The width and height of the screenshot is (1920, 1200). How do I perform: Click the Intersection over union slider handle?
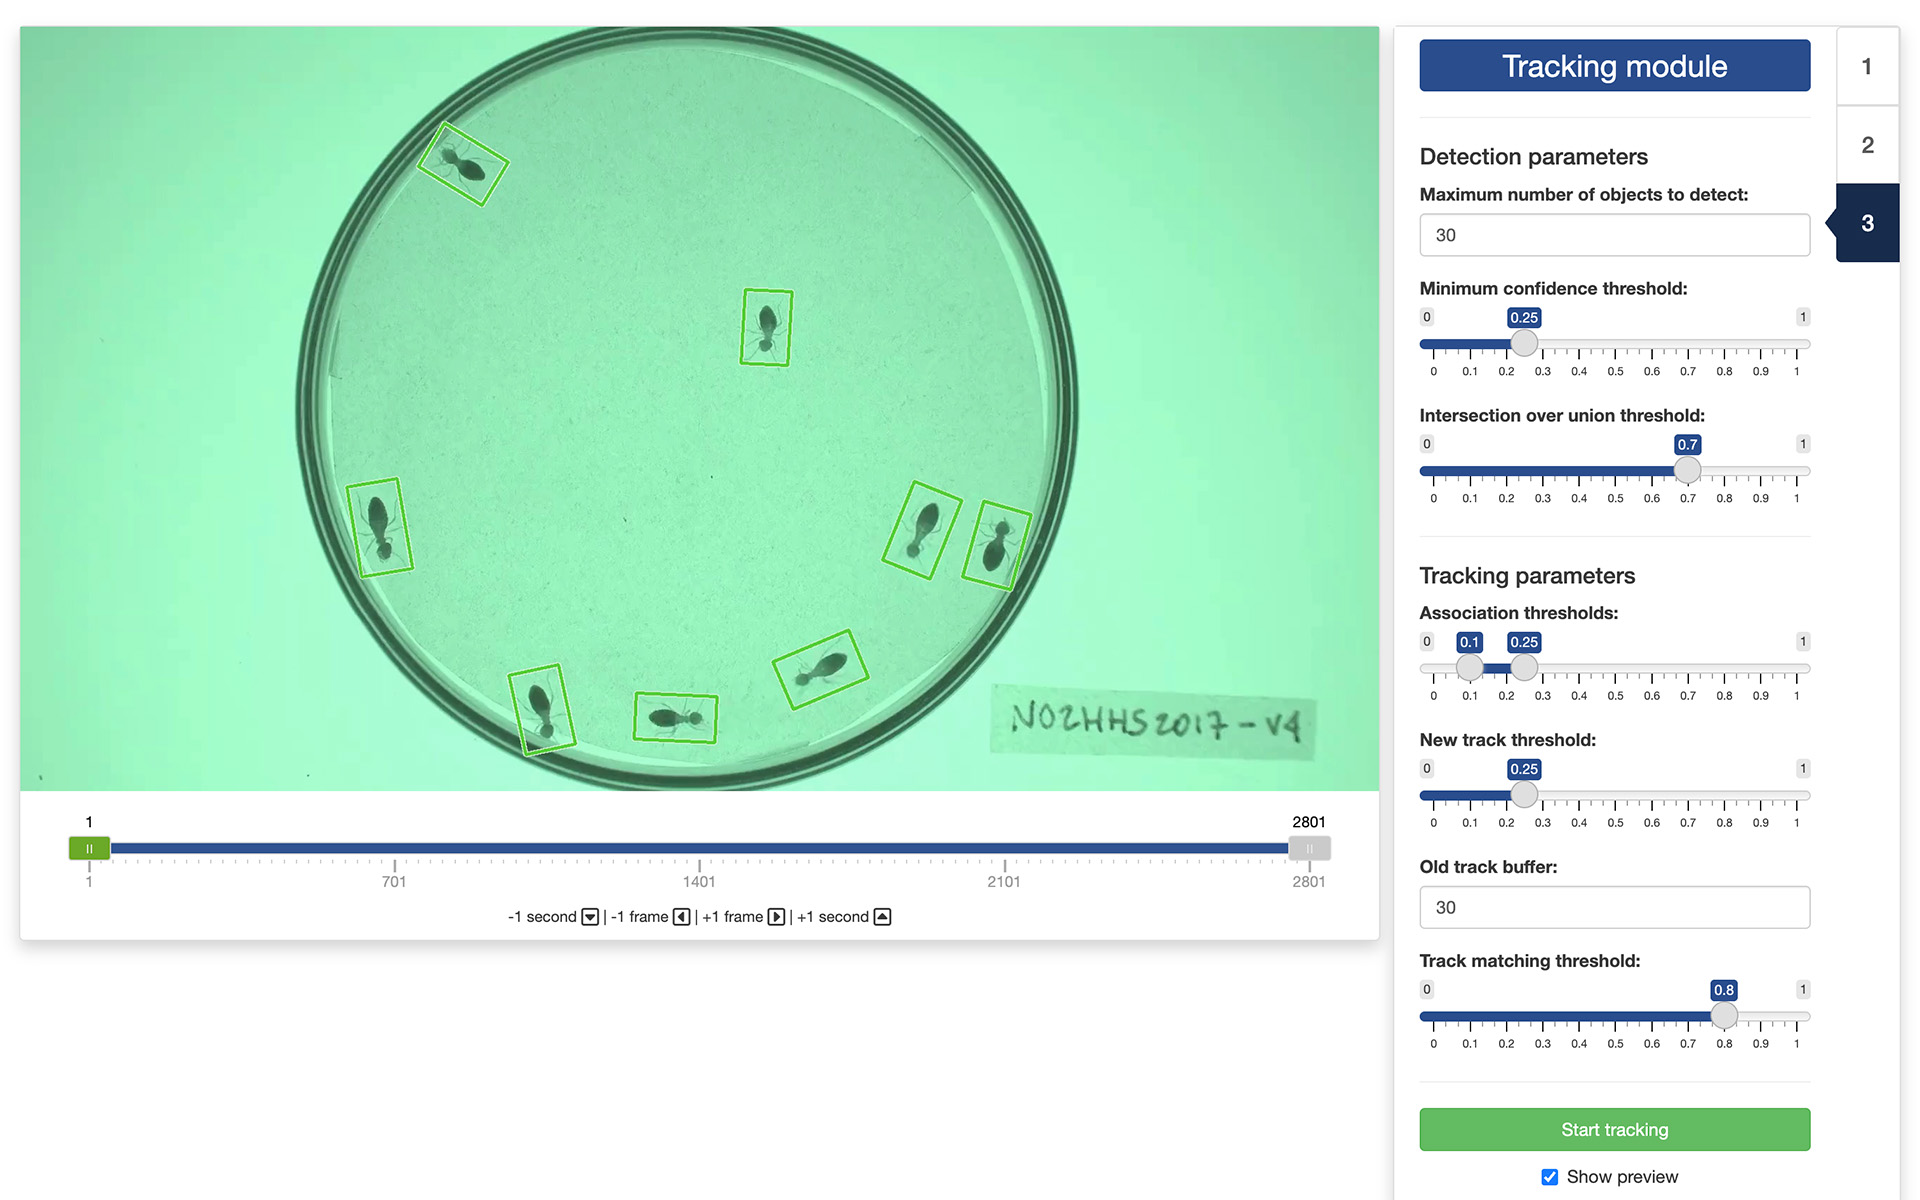coord(1688,471)
